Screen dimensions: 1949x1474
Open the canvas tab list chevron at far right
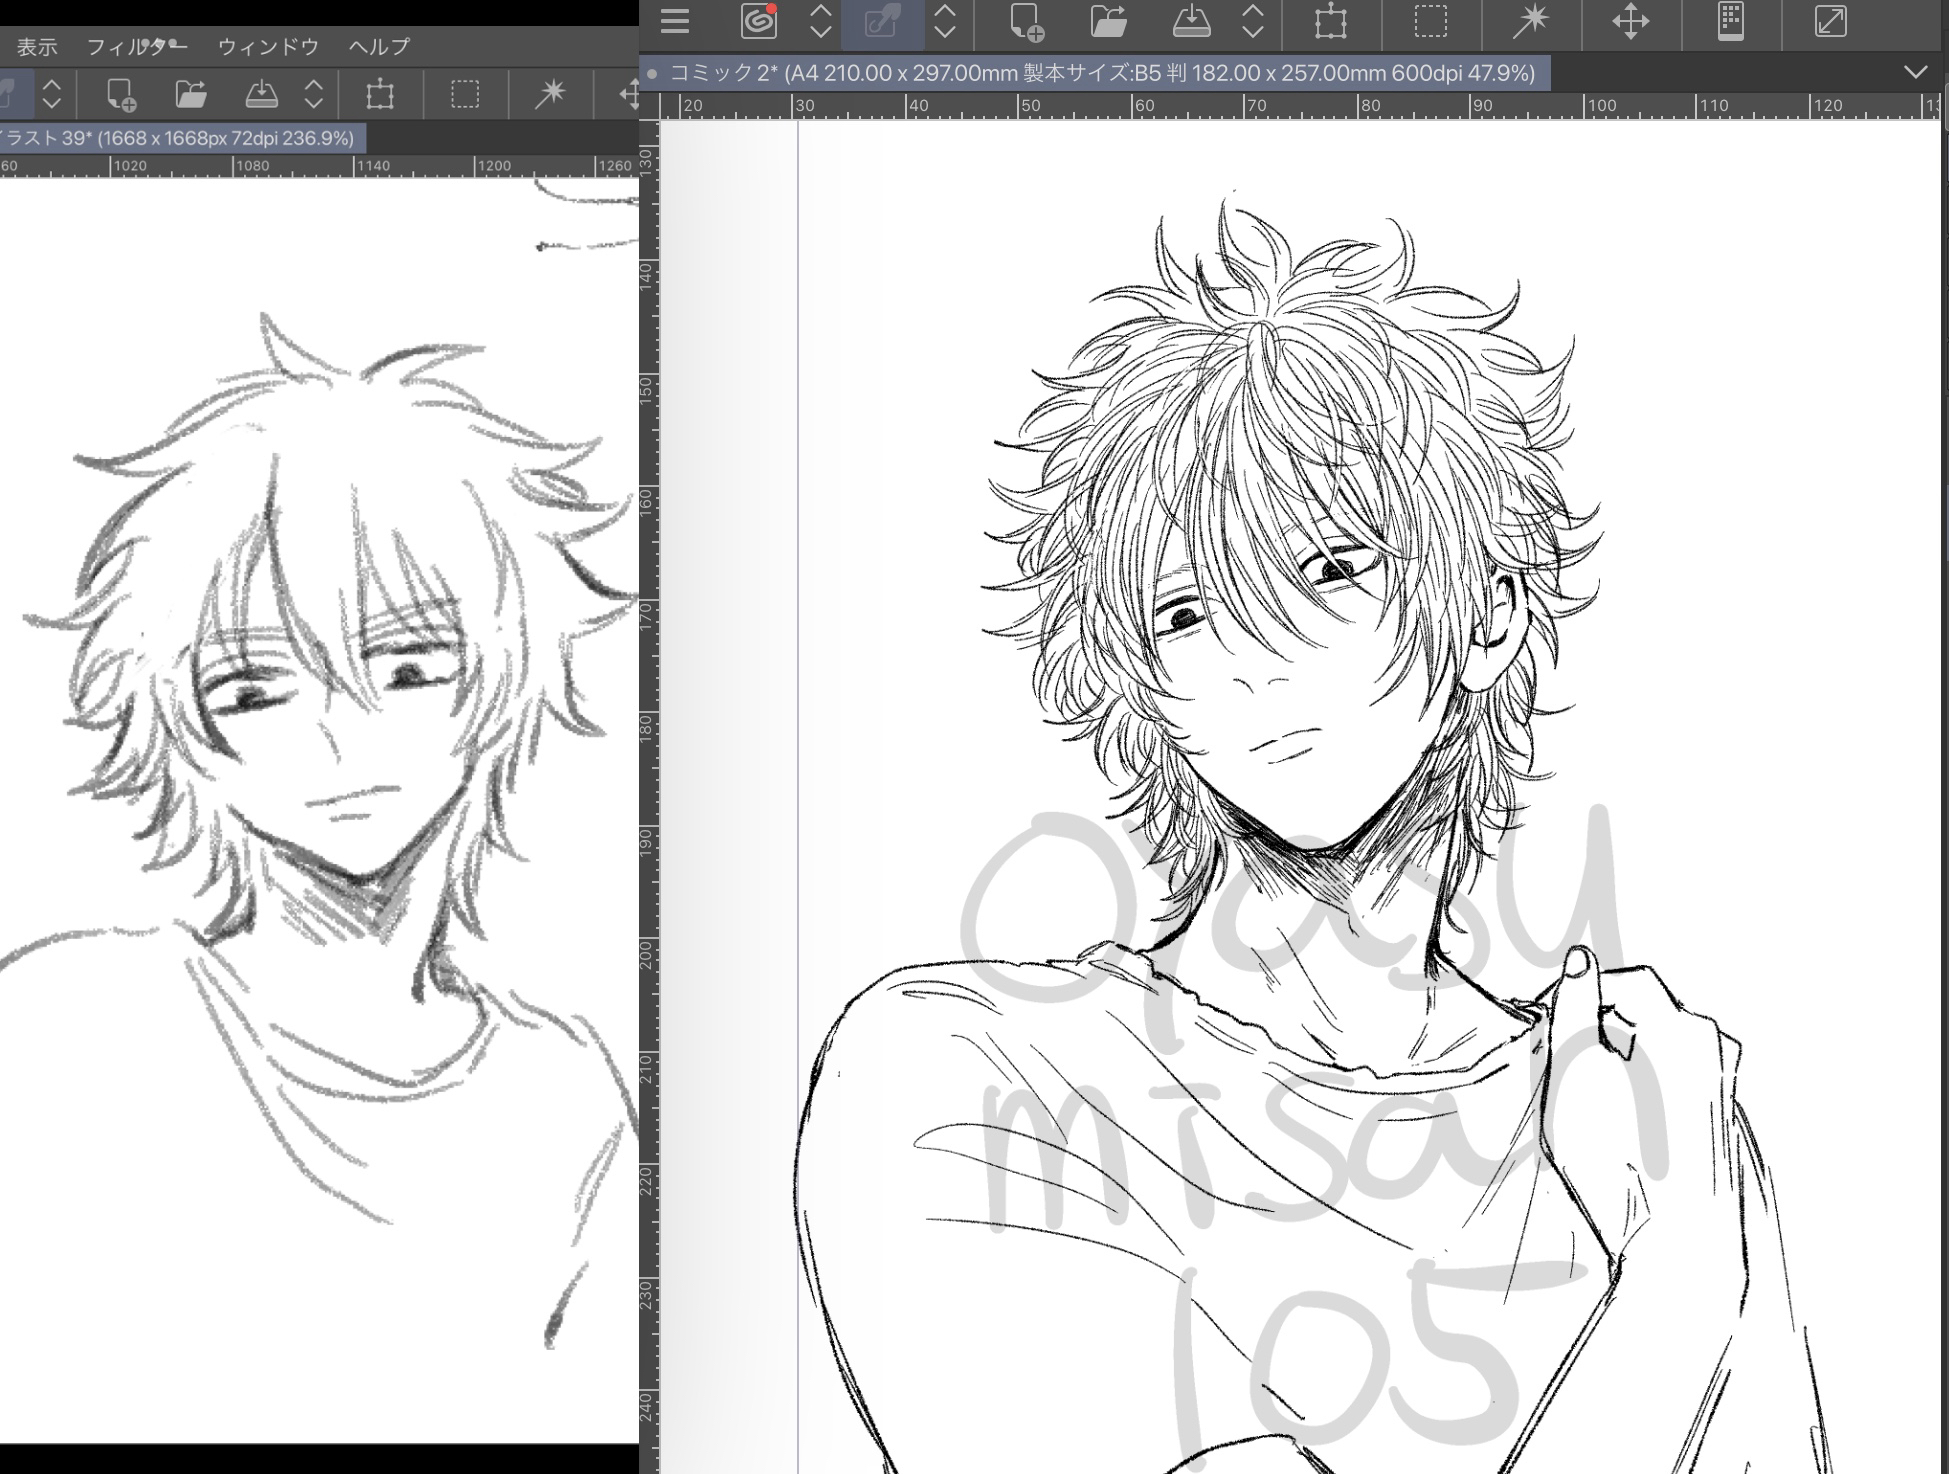tap(1915, 72)
